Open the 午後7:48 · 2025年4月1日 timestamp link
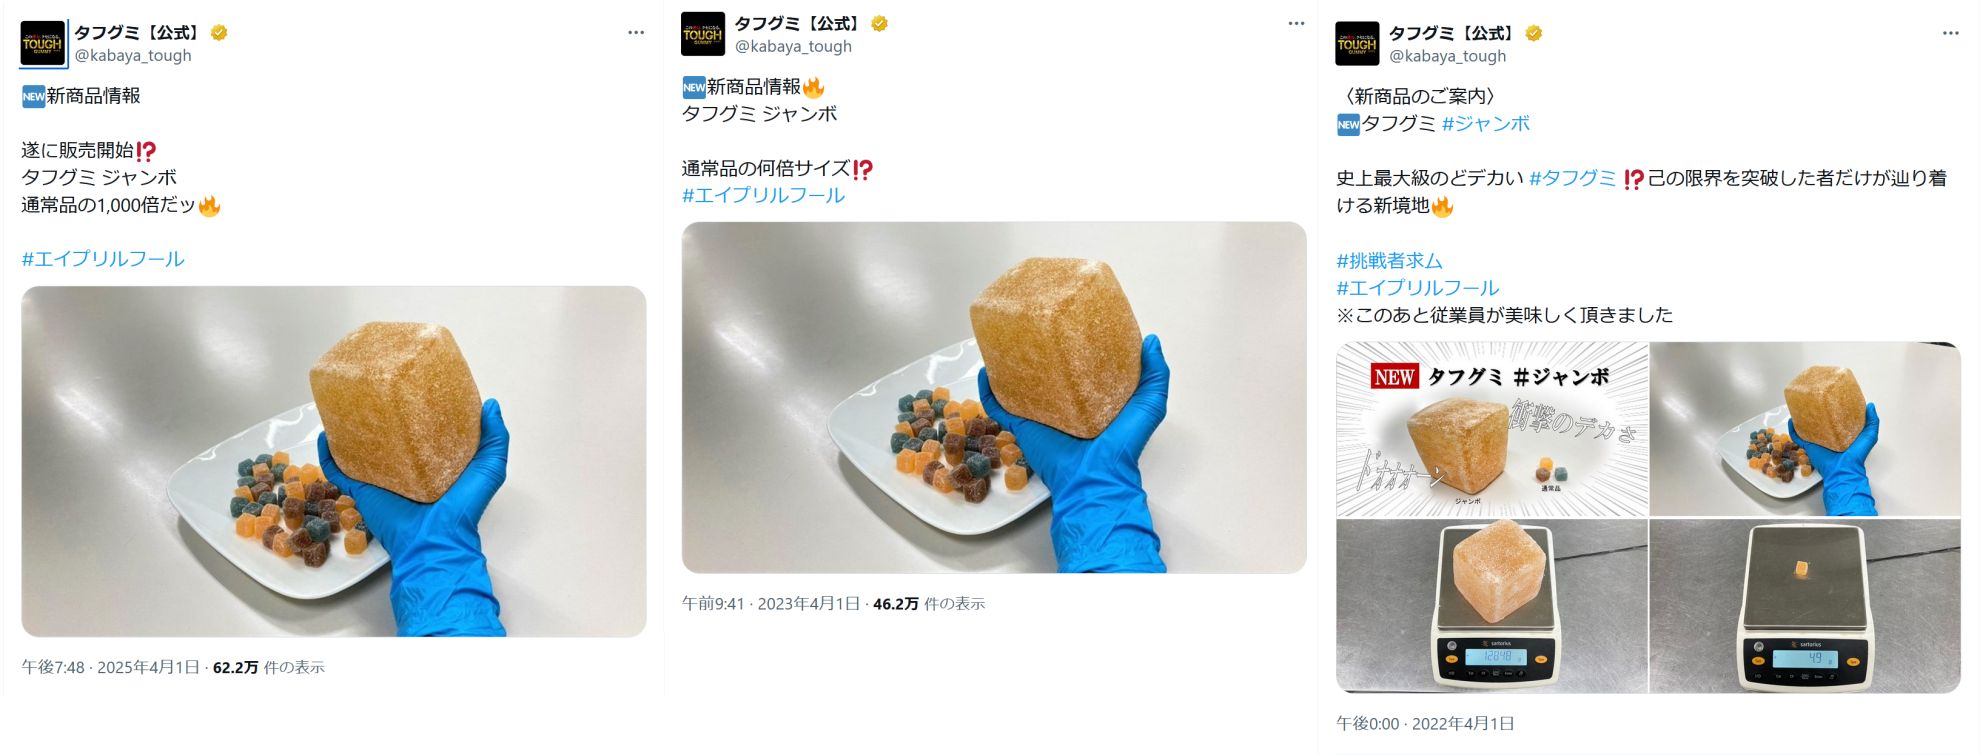The image size is (1980, 755). point(111,667)
